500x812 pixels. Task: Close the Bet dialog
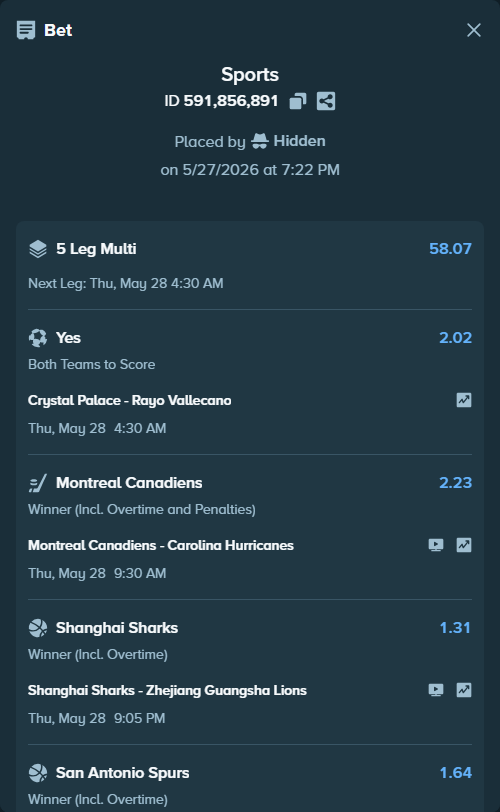click(x=474, y=30)
